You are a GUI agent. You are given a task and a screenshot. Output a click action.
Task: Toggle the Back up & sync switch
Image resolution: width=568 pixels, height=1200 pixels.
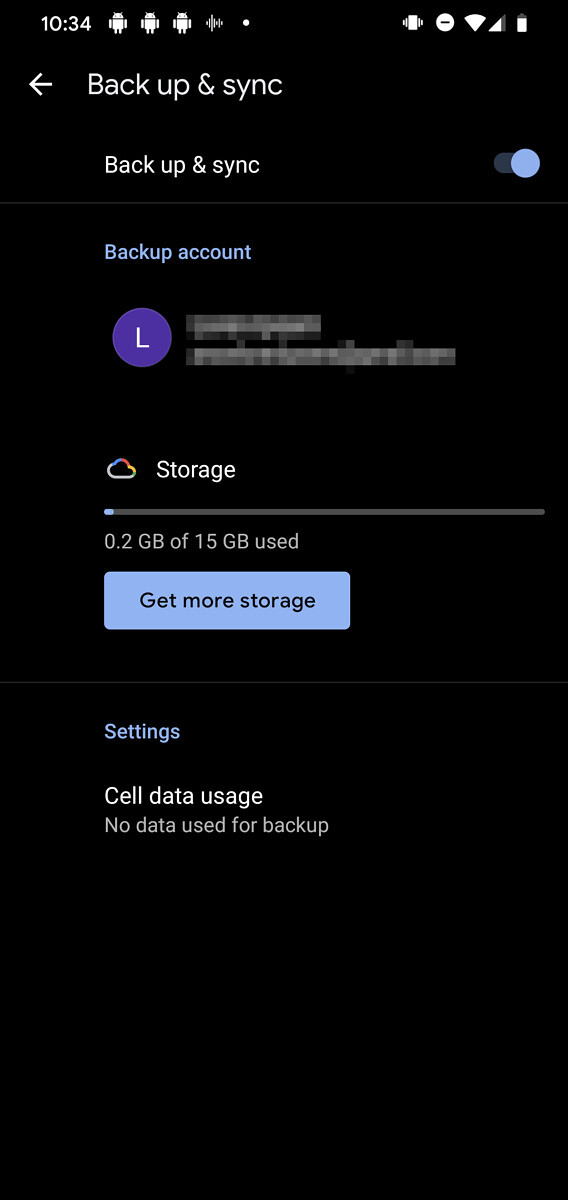click(x=517, y=164)
